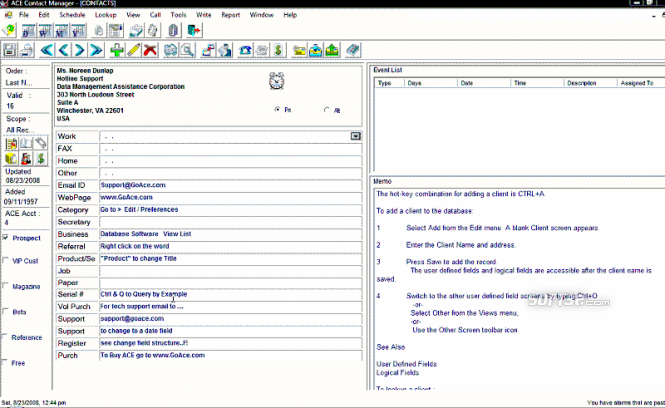
Task: Select the Alt address radio button
Action: pyautogui.click(x=326, y=110)
